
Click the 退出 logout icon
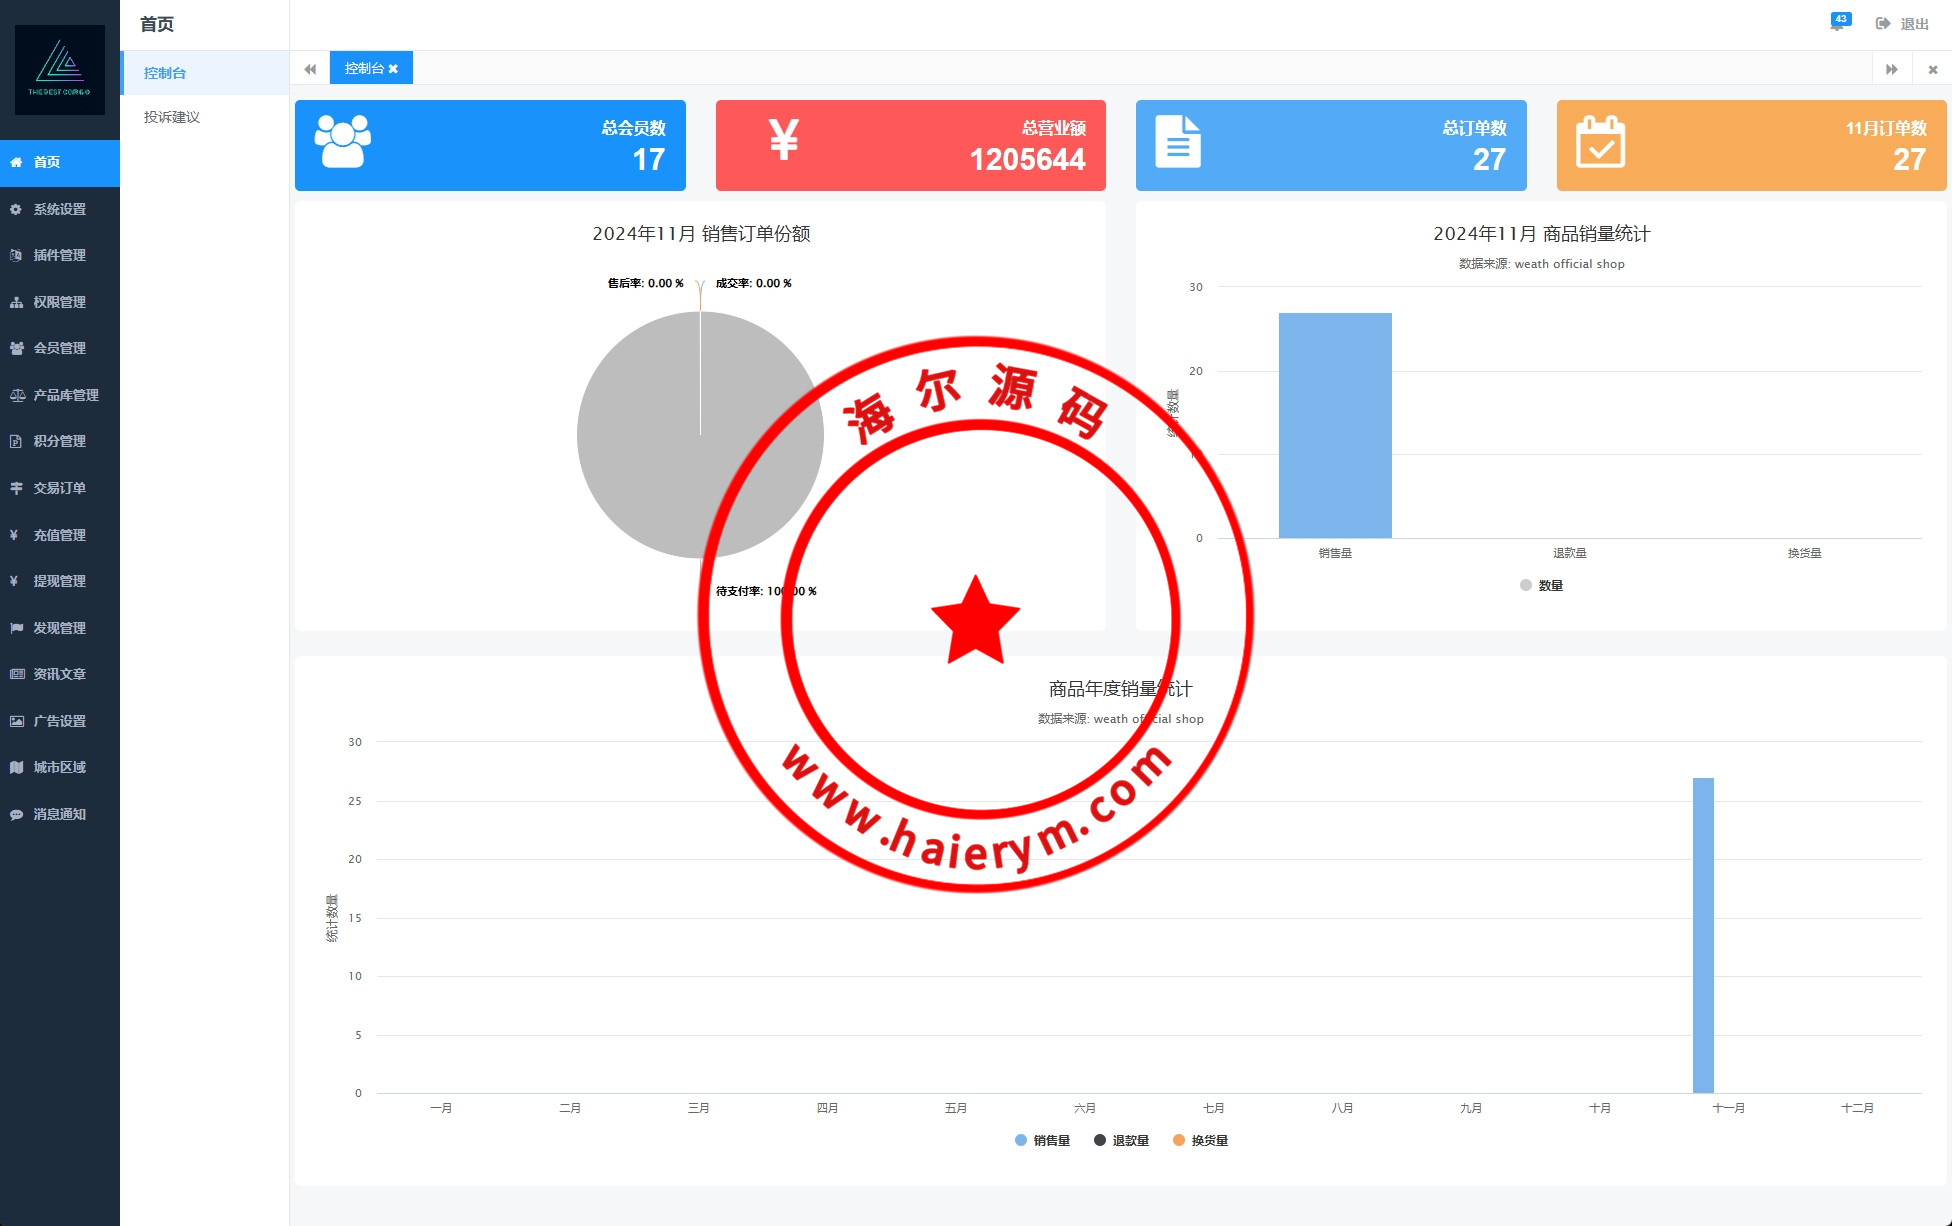(x=1883, y=23)
